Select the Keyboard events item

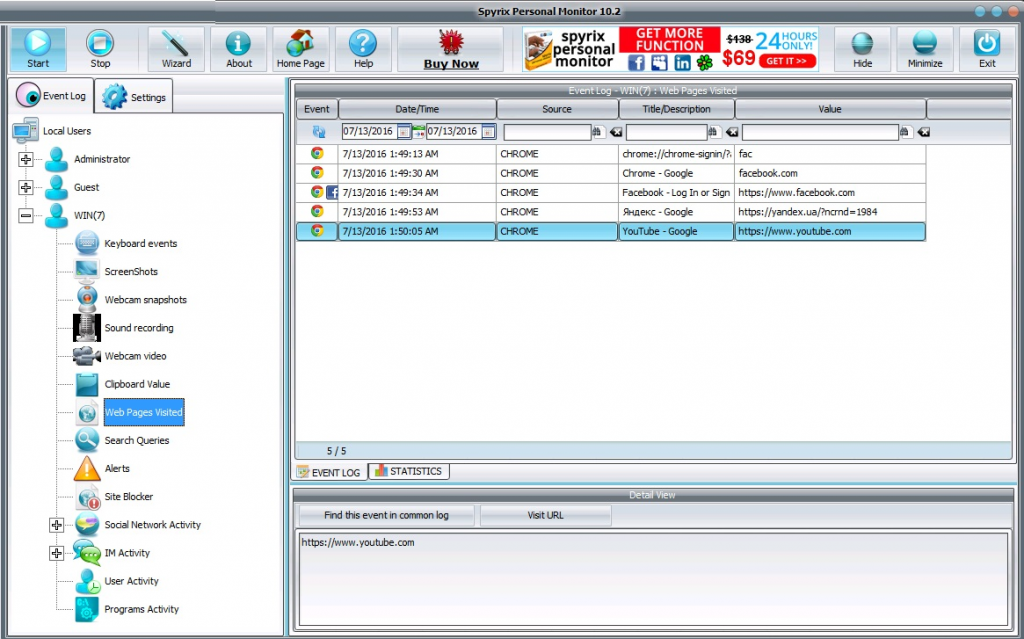140,244
